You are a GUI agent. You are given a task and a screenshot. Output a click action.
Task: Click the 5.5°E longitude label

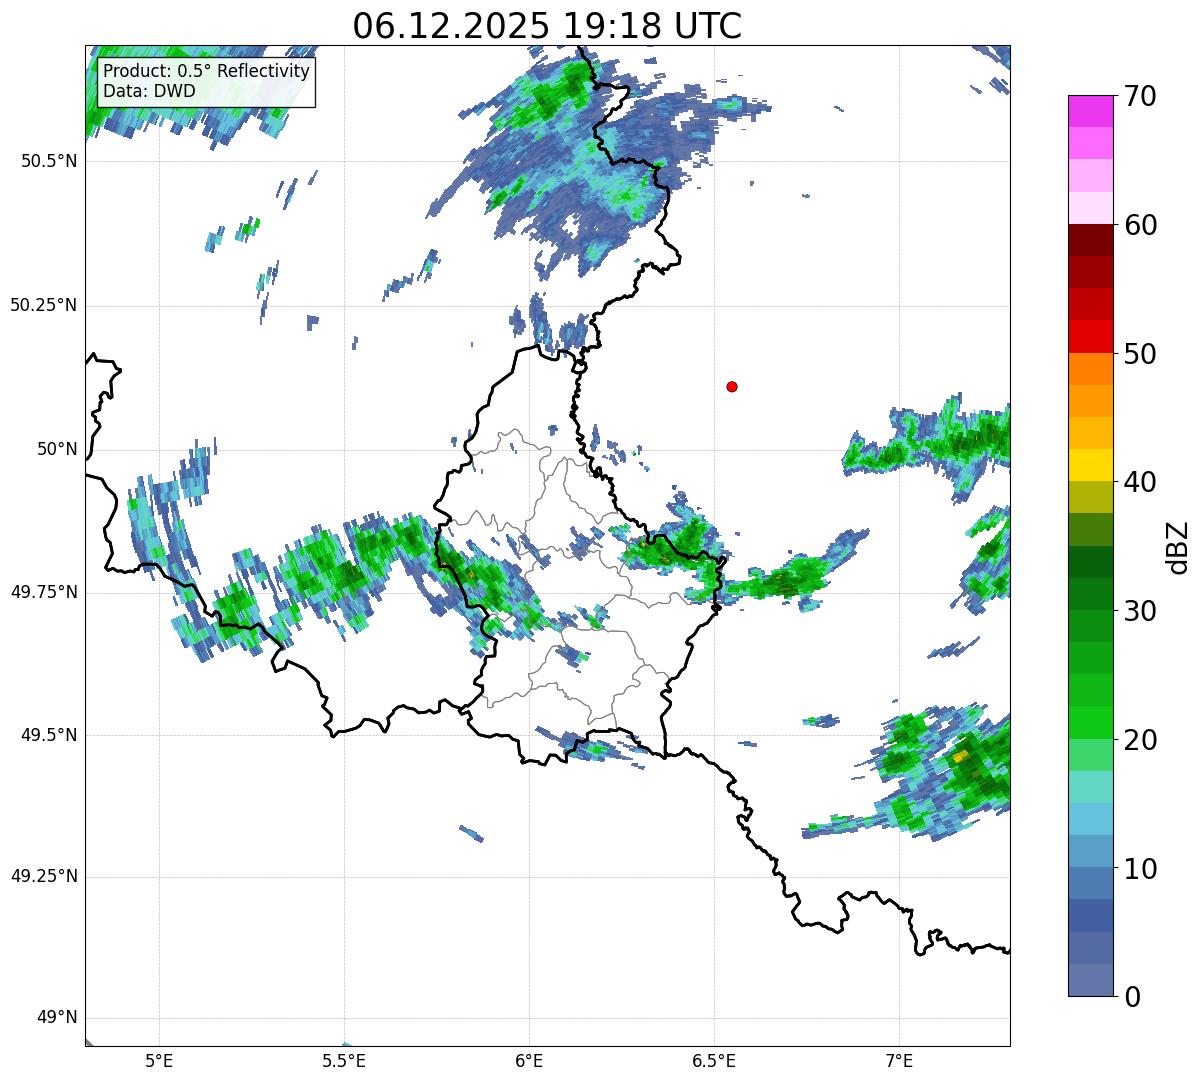pos(344,1060)
